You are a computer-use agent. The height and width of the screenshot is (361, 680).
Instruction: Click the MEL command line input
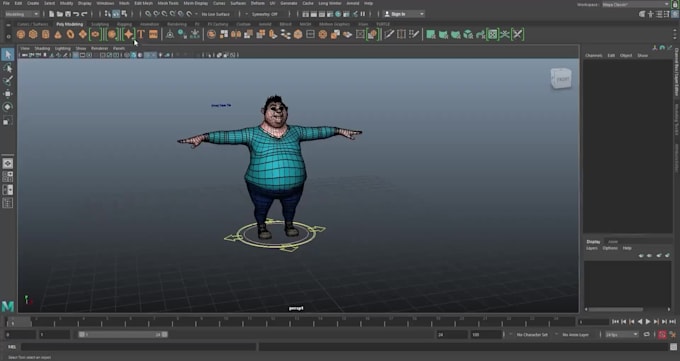click(x=139, y=347)
